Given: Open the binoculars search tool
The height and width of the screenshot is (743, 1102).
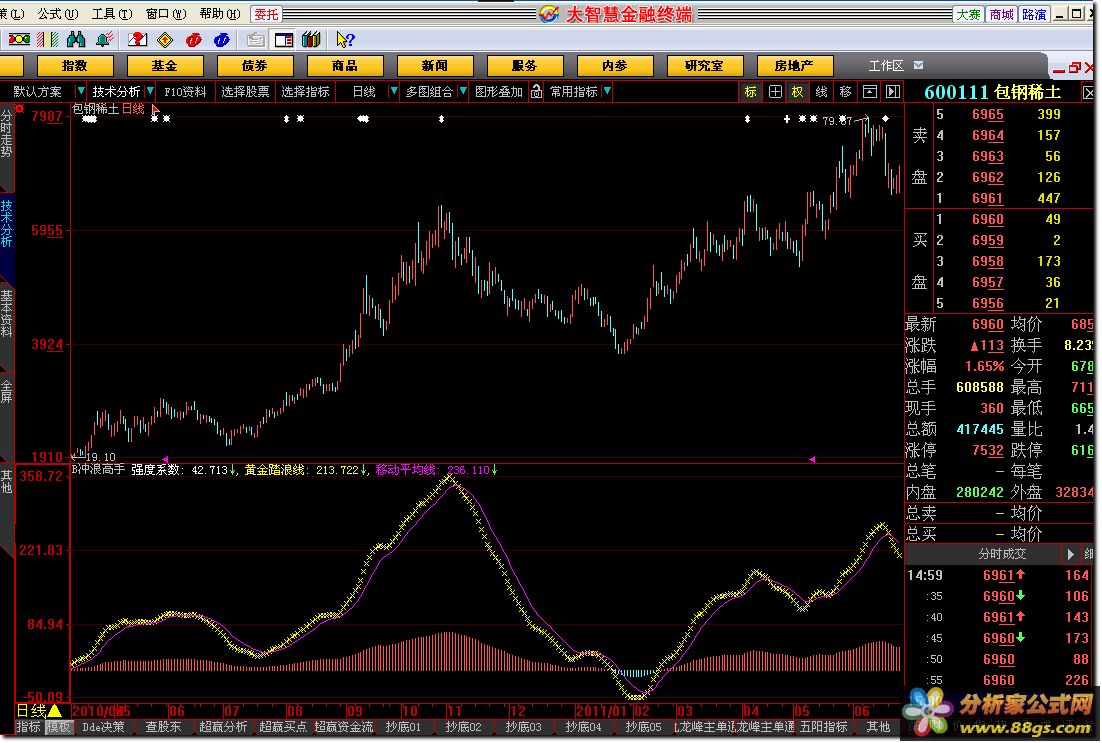Looking at the screenshot, I should click(x=76, y=39).
